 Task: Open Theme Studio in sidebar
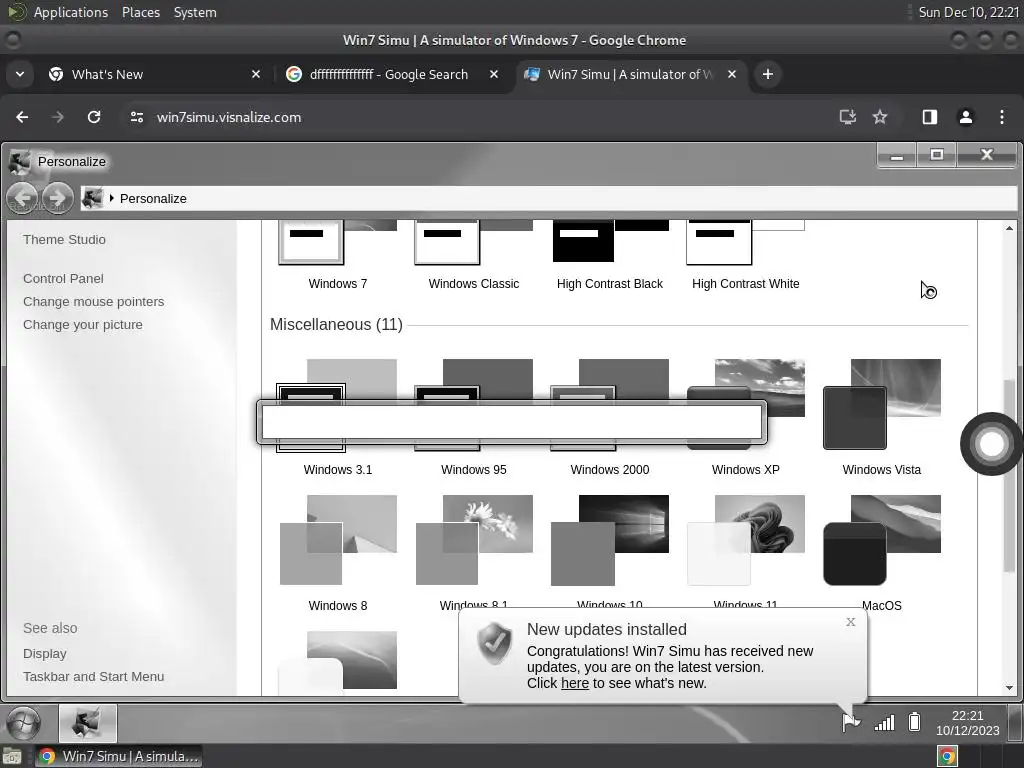pyautogui.click(x=64, y=240)
